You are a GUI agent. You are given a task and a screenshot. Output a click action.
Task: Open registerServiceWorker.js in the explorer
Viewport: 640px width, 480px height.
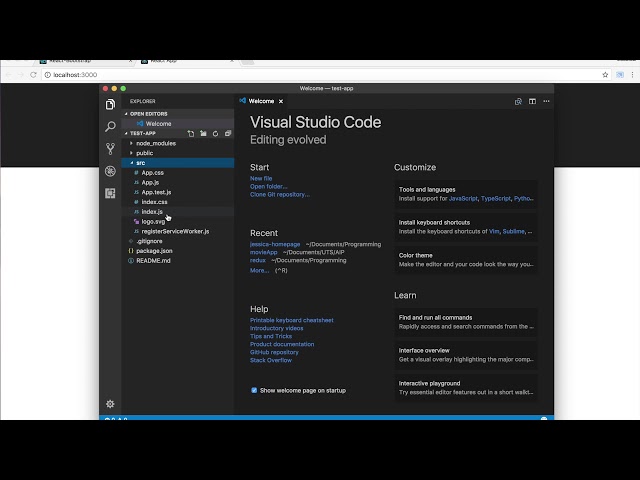[x=178, y=231]
